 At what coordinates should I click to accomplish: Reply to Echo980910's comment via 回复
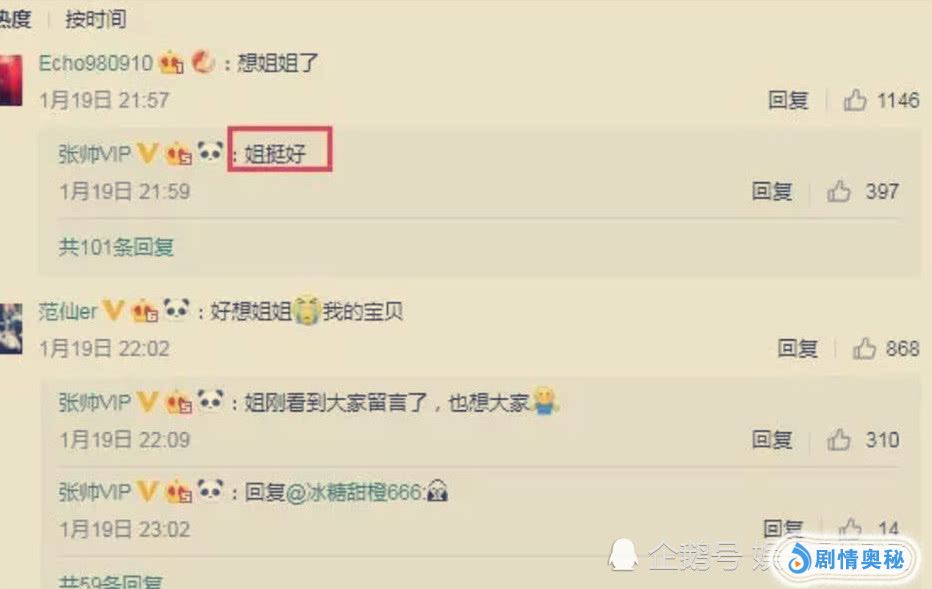point(788,100)
